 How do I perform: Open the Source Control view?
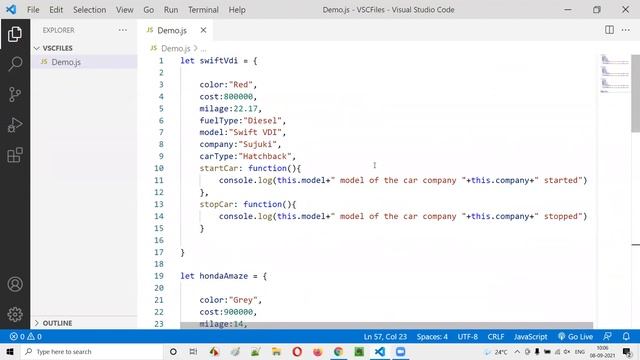coord(15,94)
